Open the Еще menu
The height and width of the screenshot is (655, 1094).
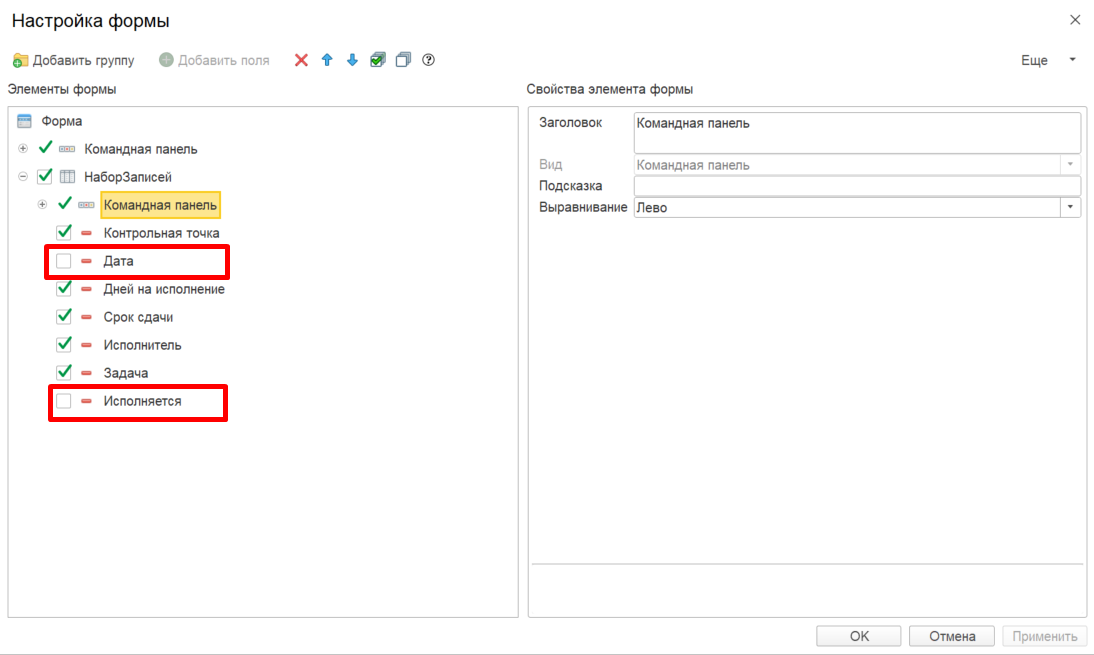(1048, 61)
